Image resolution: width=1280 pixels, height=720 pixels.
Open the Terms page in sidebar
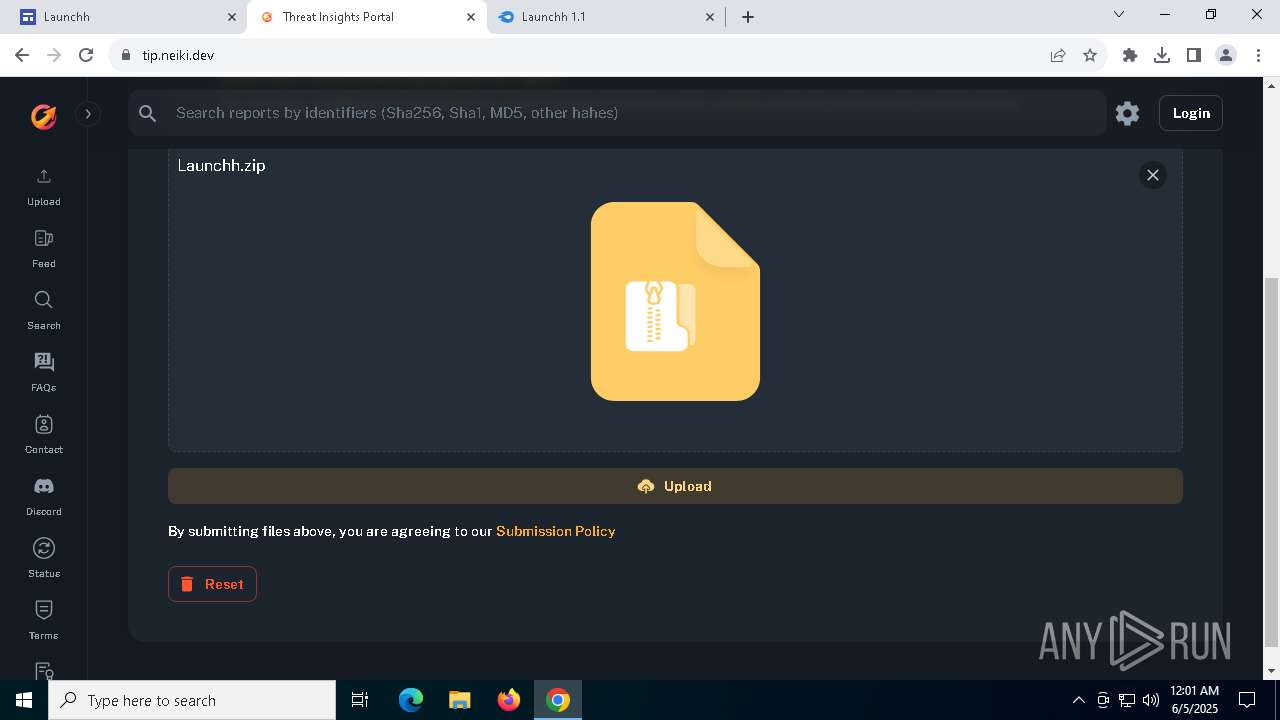(43, 621)
